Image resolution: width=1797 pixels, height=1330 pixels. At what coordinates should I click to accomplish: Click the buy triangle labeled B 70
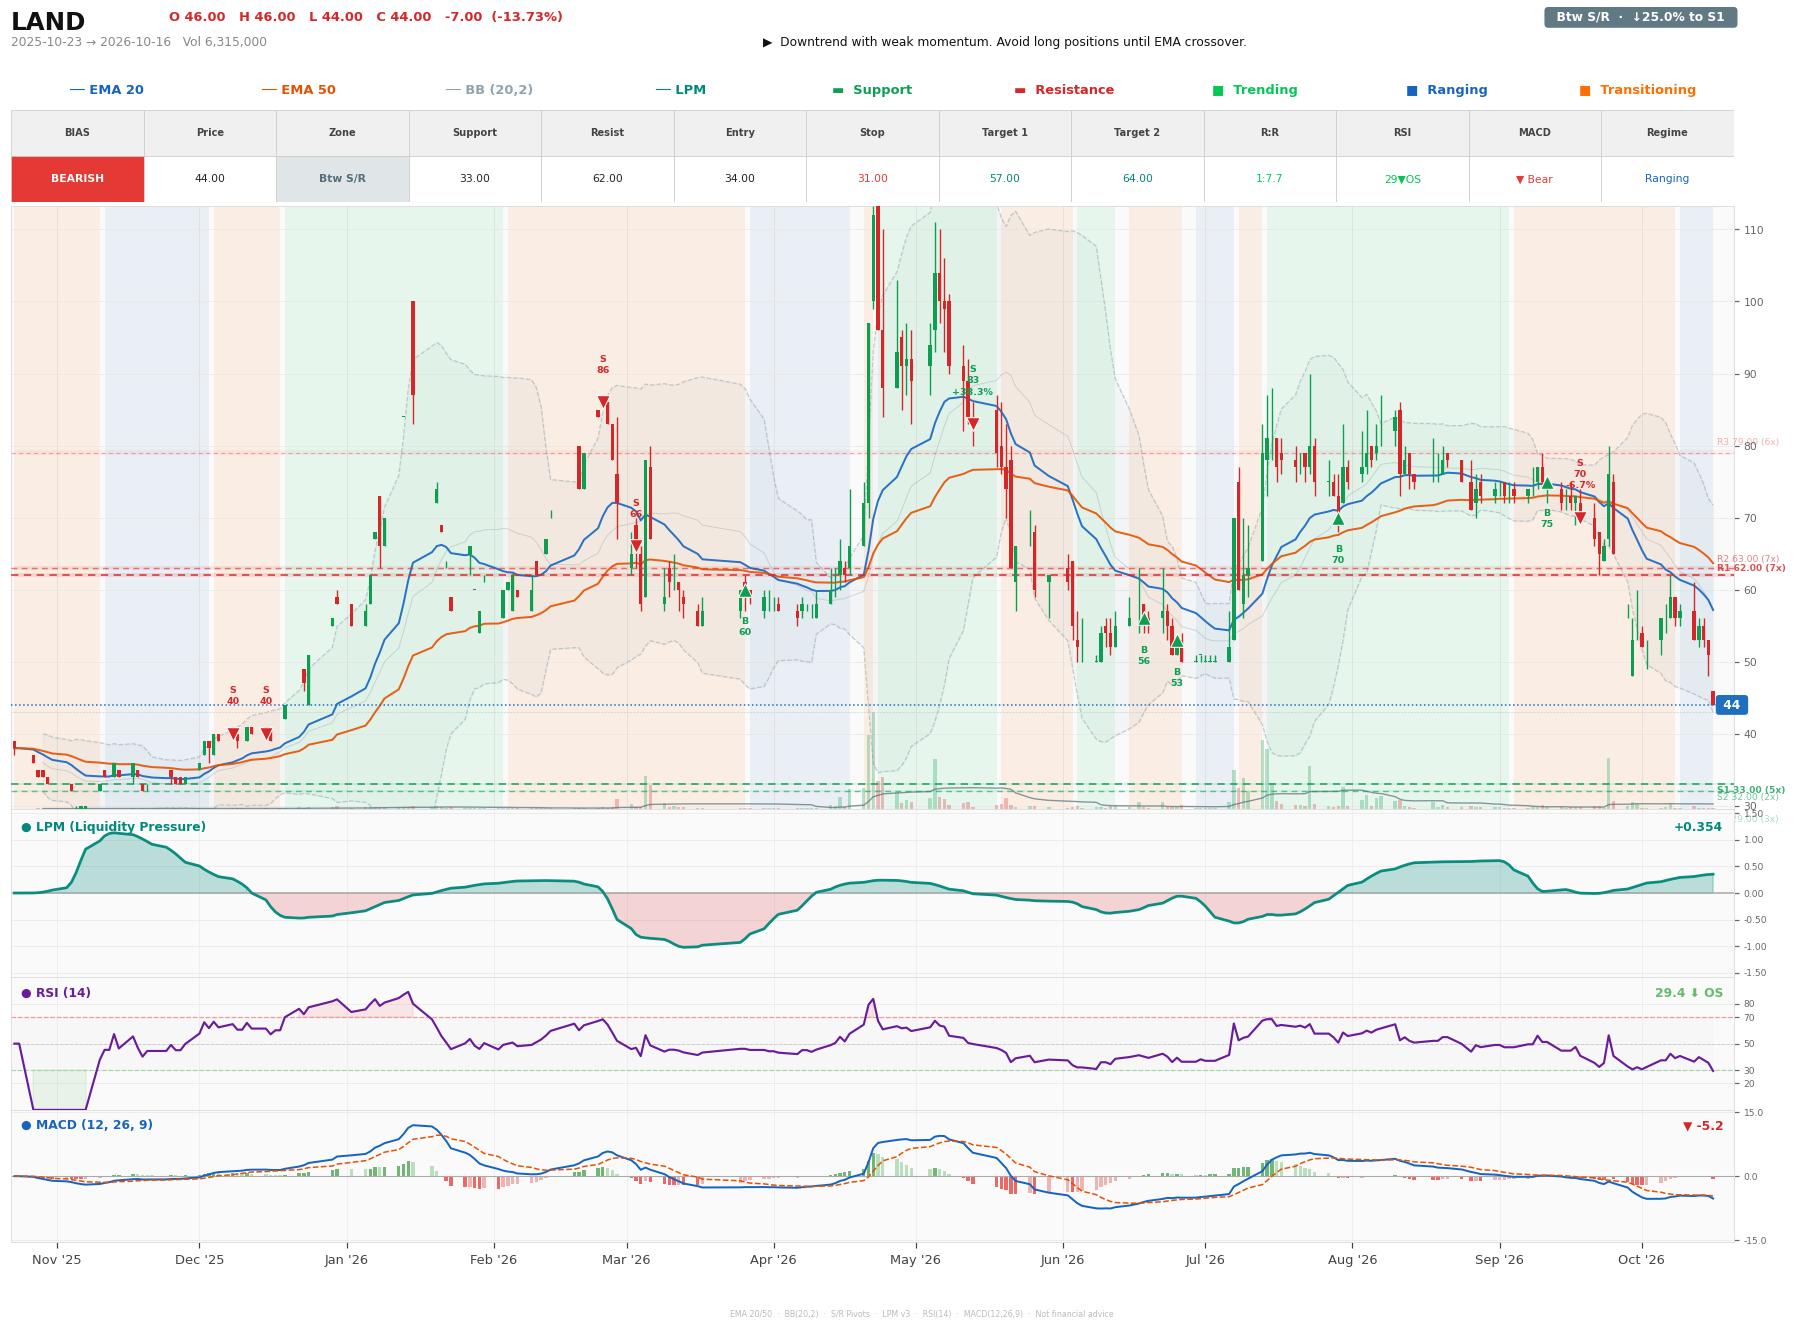[x=1338, y=519]
